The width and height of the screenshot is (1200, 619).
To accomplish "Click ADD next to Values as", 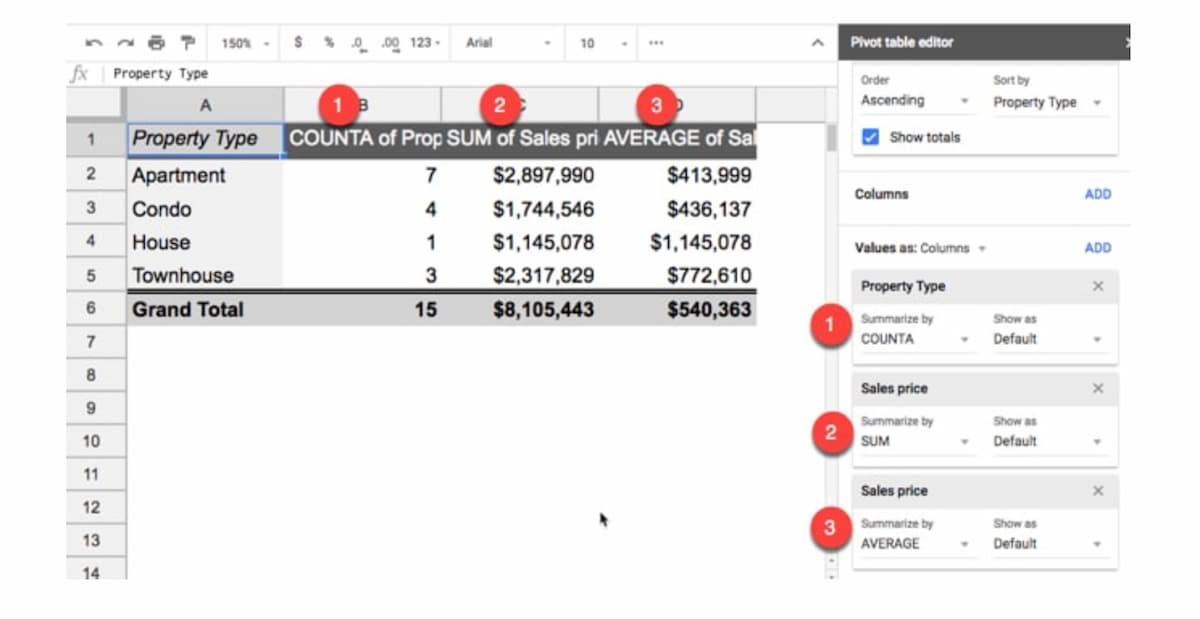I will pos(1097,248).
